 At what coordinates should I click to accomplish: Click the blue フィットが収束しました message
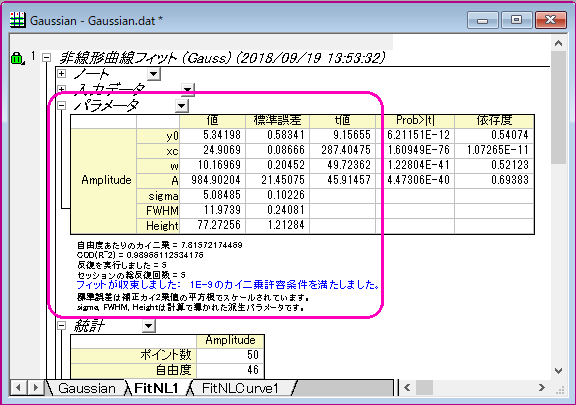pyautogui.click(x=228, y=285)
